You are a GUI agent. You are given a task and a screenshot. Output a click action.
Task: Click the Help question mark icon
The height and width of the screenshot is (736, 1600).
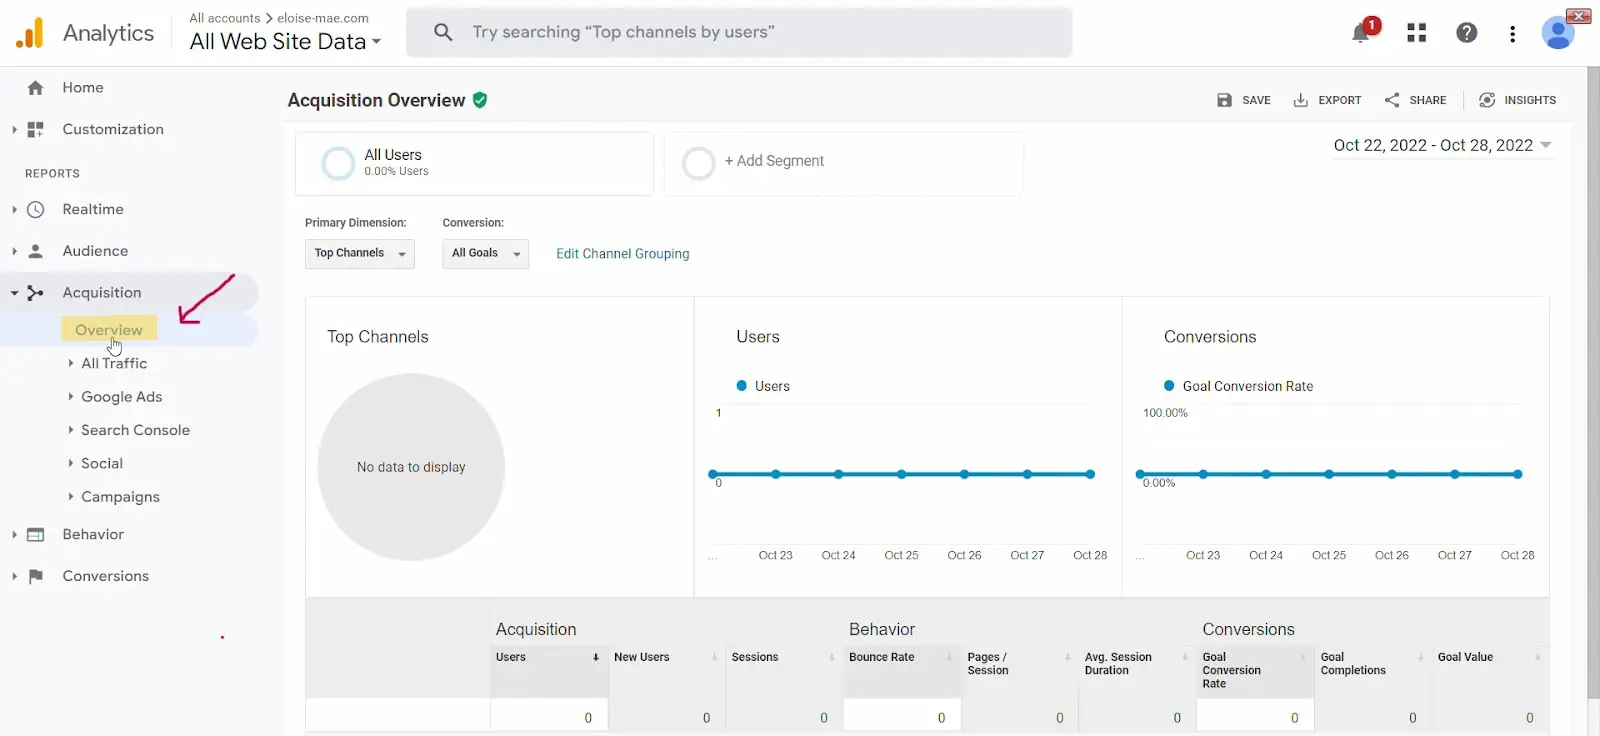pyautogui.click(x=1466, y=33)
